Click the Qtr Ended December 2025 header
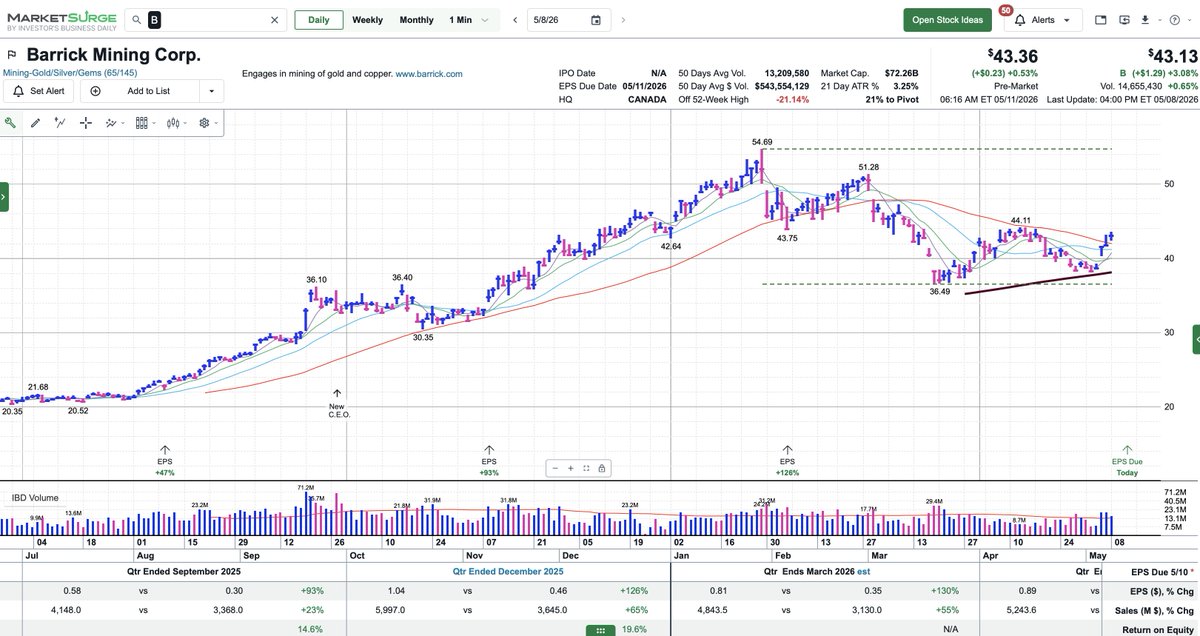 click(x=509, y=572)
